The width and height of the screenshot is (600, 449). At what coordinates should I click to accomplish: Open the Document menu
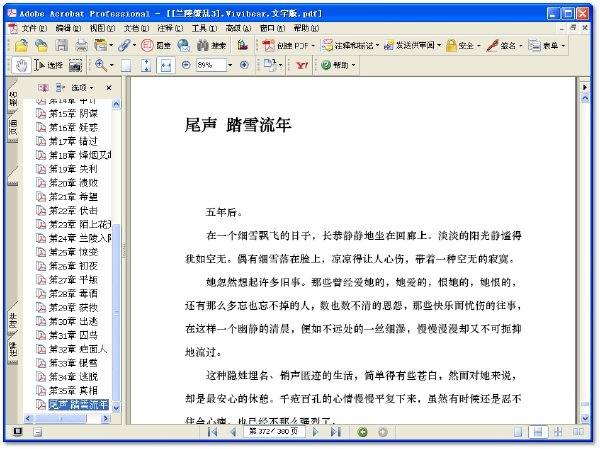(x=136, y=28)
